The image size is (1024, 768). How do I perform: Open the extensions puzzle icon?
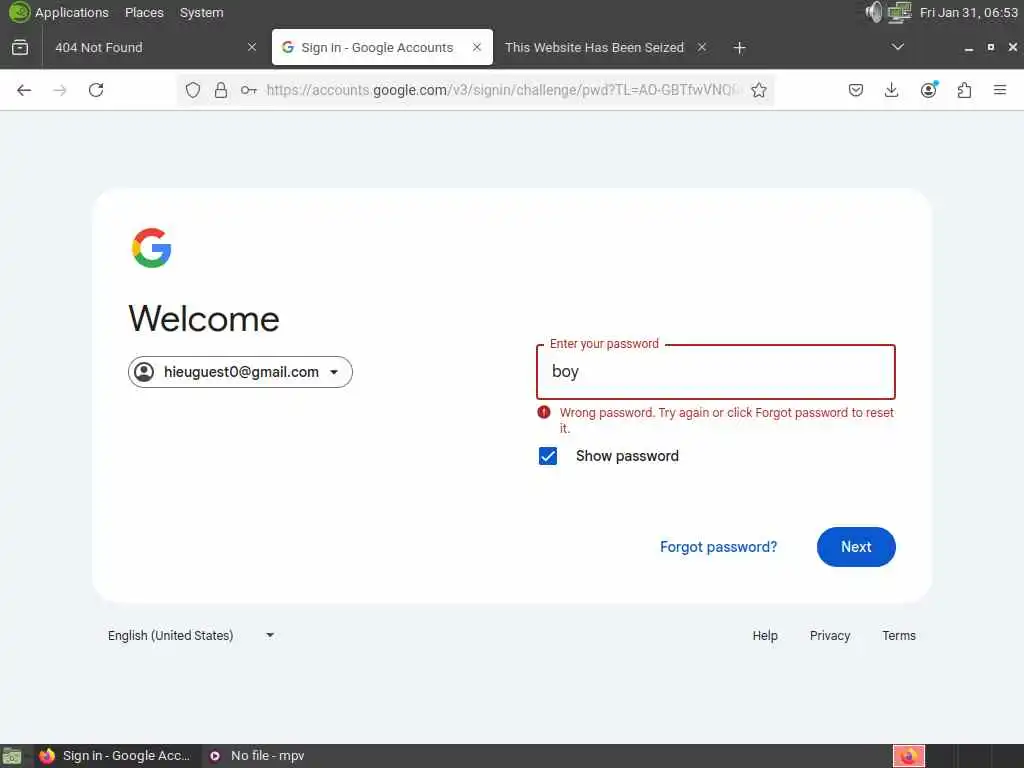coord(964,90)
